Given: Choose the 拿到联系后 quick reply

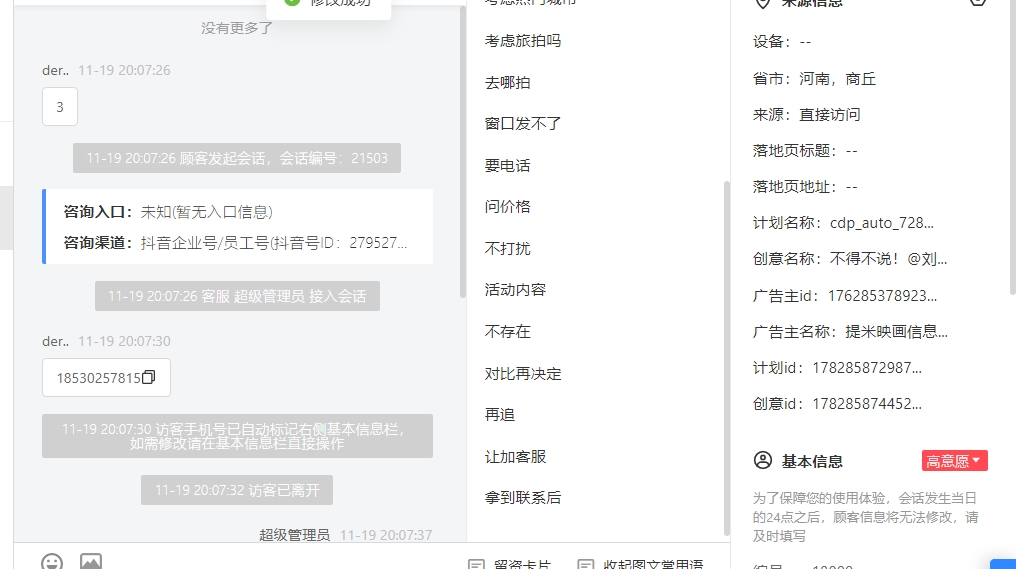Looking at the screenshot, I should coord(523,498).
